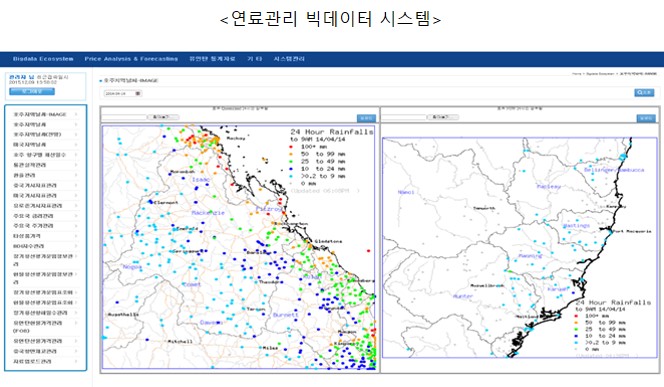Open the Price Analysis & Forecasting menu
The image size is (664, 387).
[x=131, y=59]
